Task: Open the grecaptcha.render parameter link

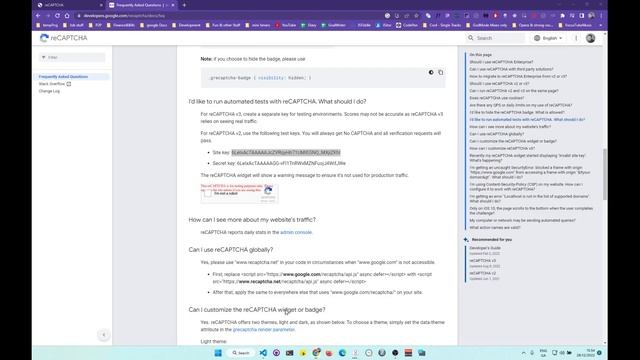Action: 264,329
